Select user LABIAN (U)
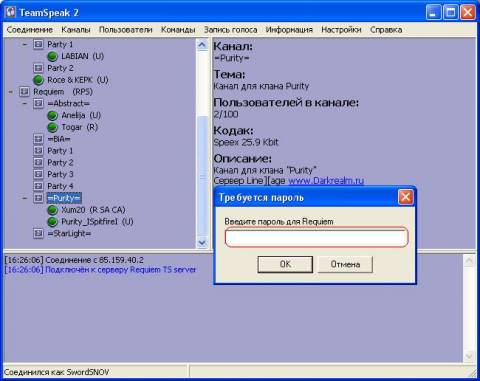This screenshot has height=381, width=480. tap(82, 56)
